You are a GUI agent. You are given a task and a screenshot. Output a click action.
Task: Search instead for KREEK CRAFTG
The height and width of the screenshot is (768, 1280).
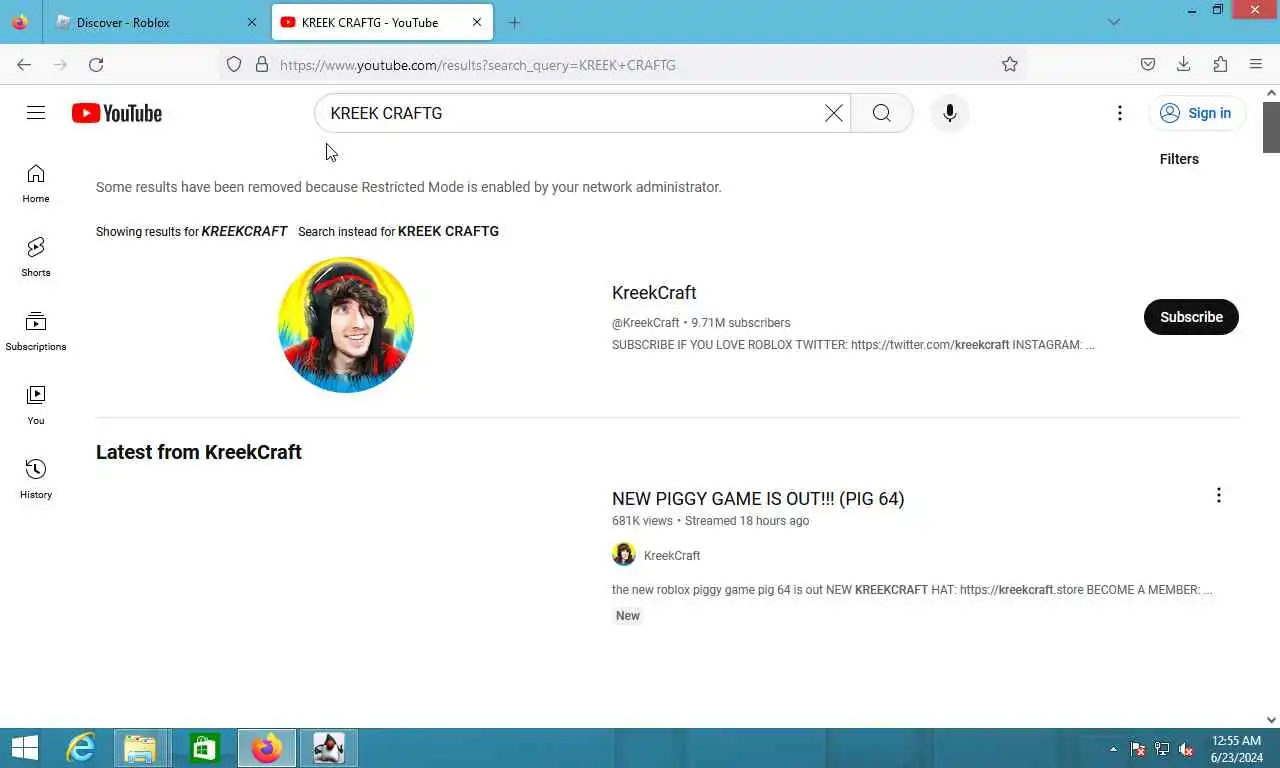pyautogui.click(x=448, y=231)
